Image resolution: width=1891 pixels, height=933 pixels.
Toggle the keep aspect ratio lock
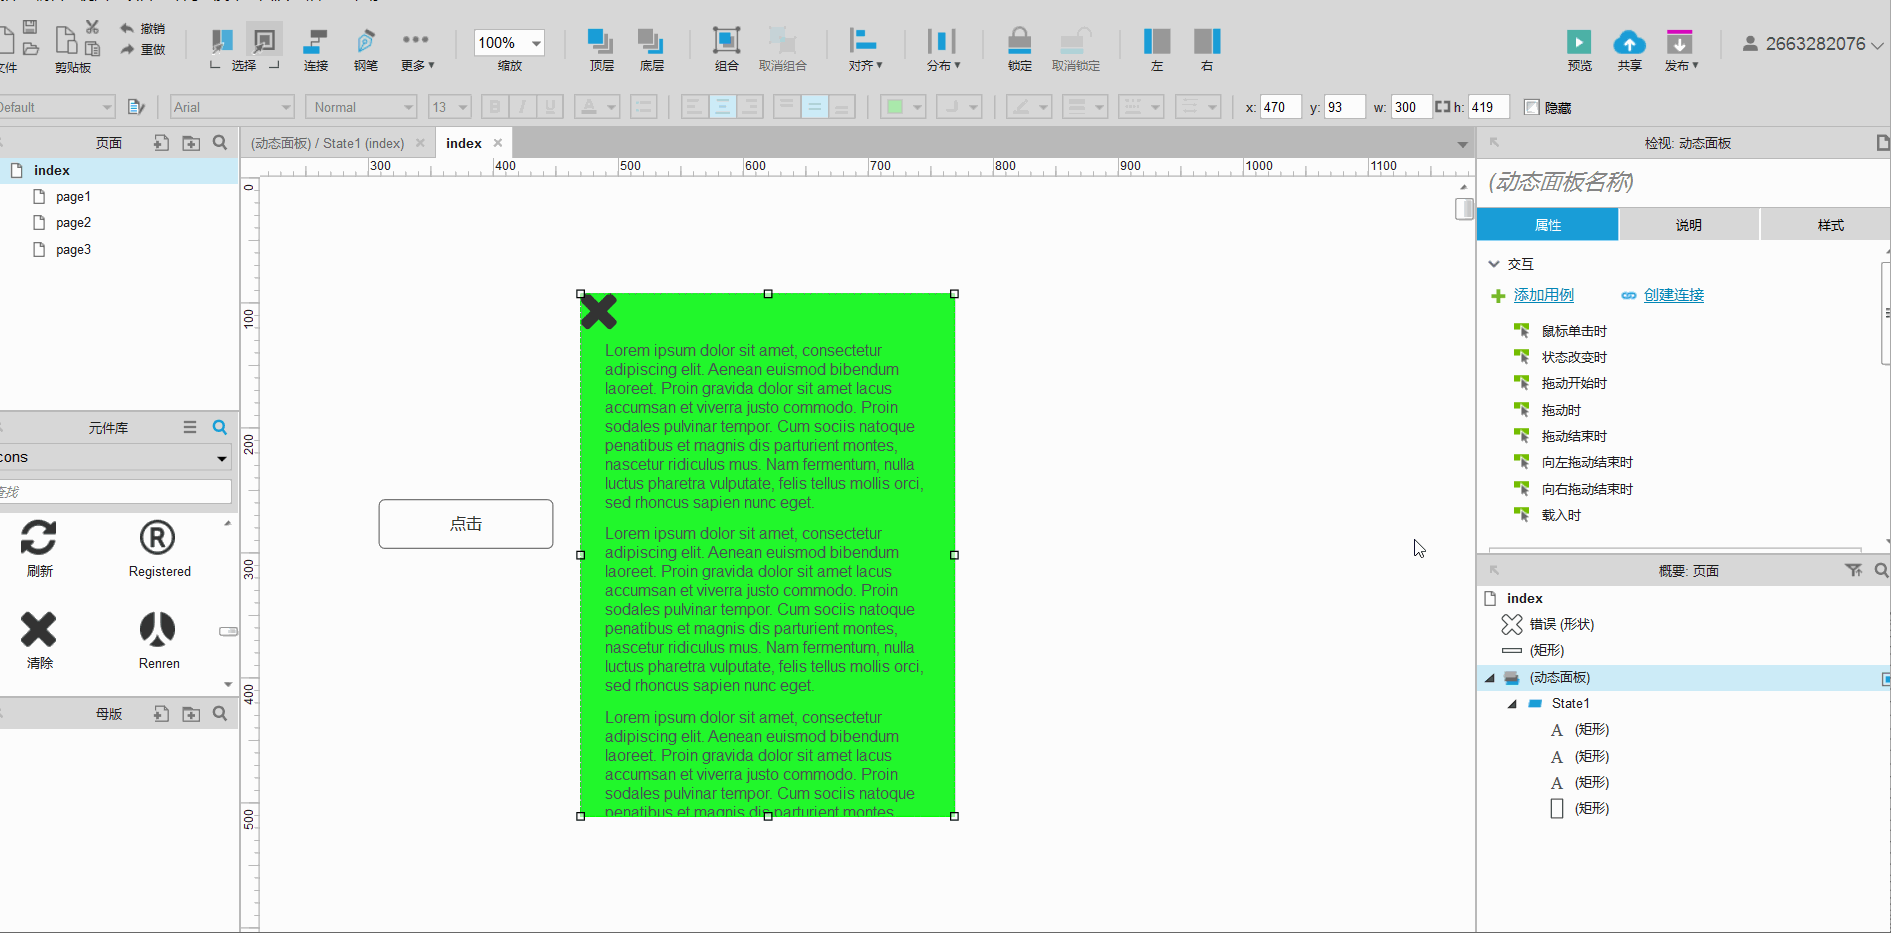coord(1442,106)
